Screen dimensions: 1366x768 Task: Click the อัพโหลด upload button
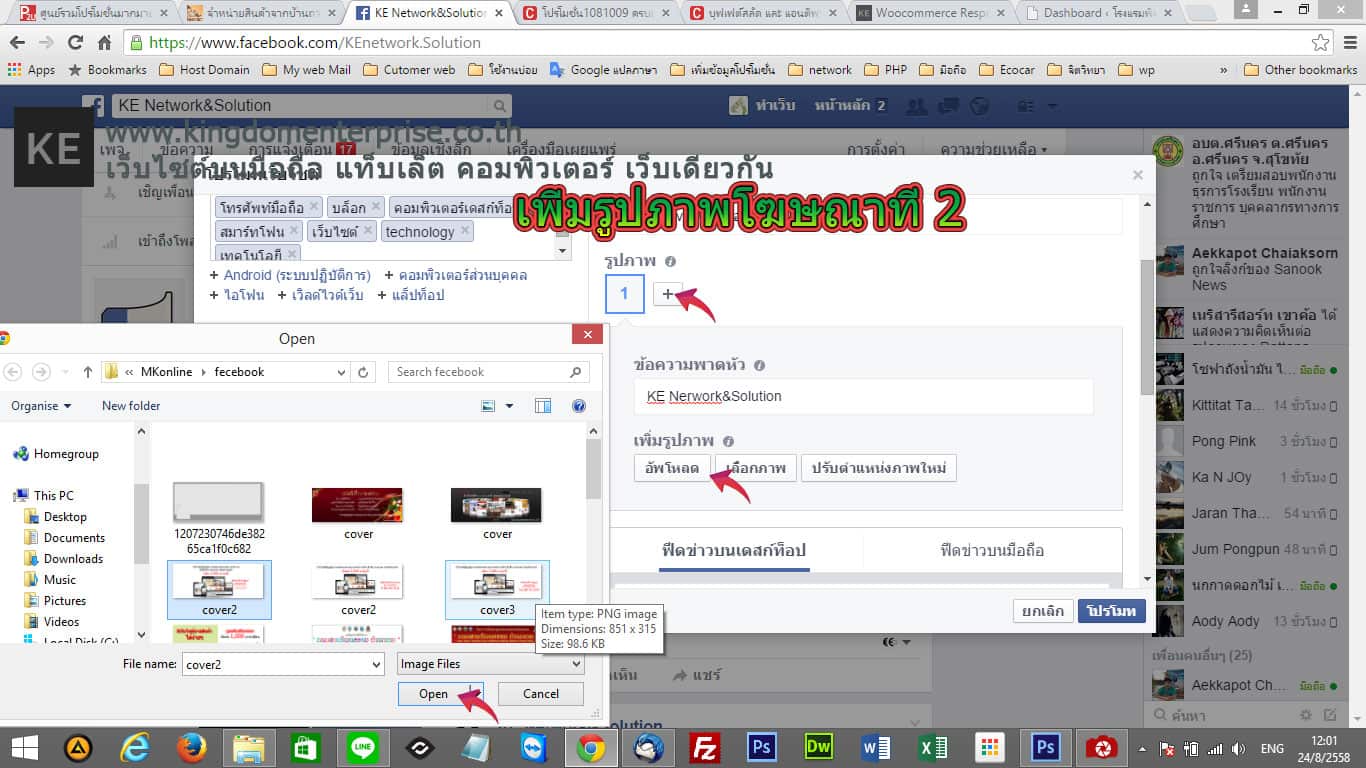click(671, 468)
